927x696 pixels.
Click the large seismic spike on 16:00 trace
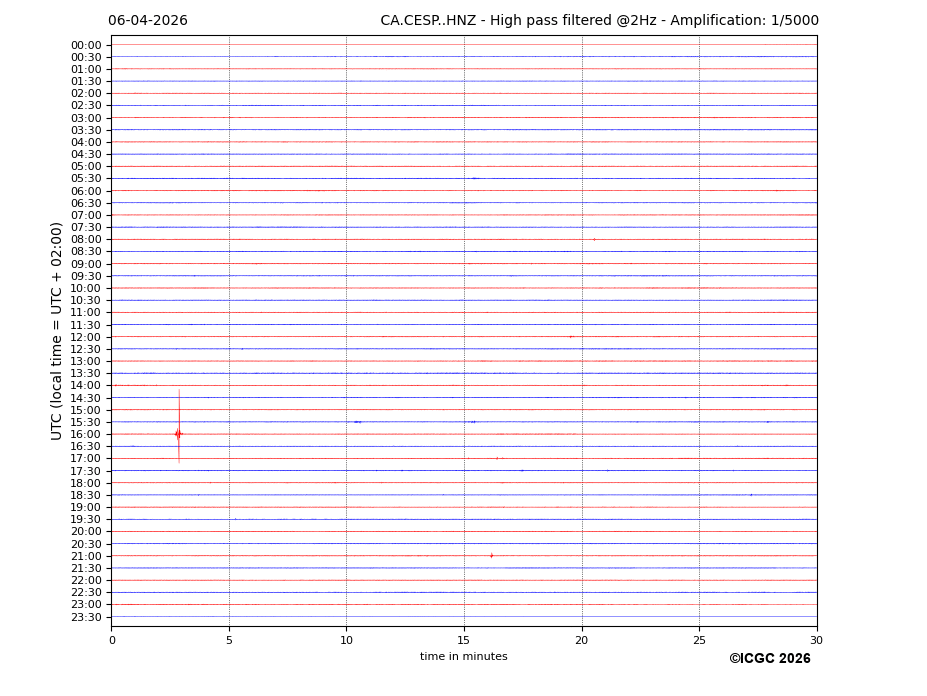click(179, 434)
